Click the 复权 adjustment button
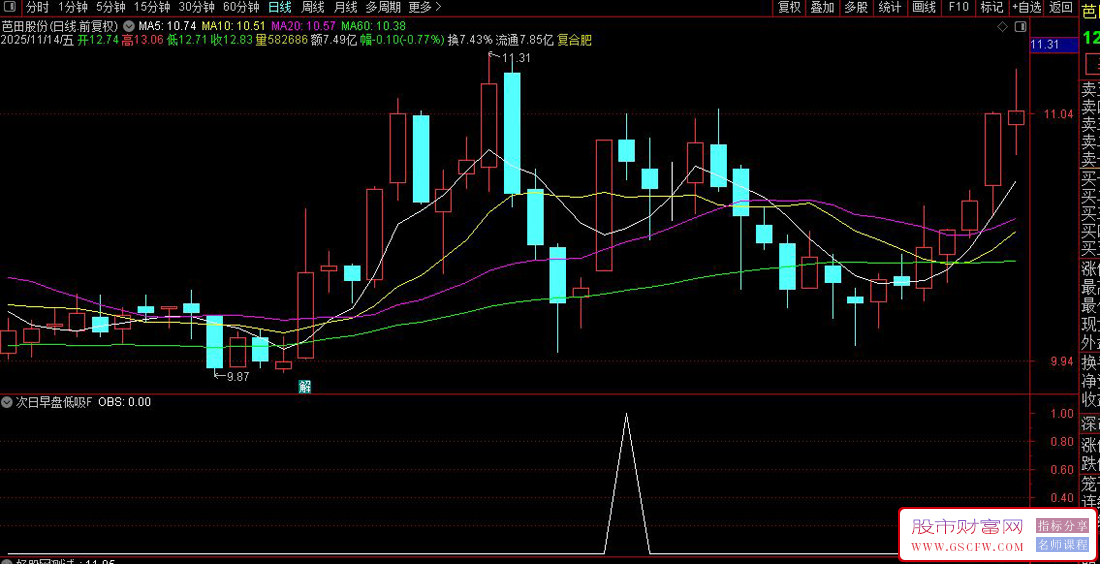This screenshot has height=564, width=1100. pyautogui.click(x=789, y=7)
